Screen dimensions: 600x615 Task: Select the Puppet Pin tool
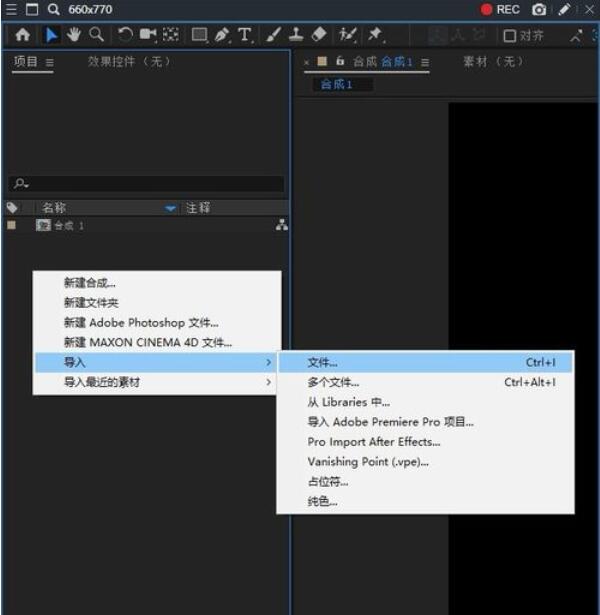click(x=376, y=35)
